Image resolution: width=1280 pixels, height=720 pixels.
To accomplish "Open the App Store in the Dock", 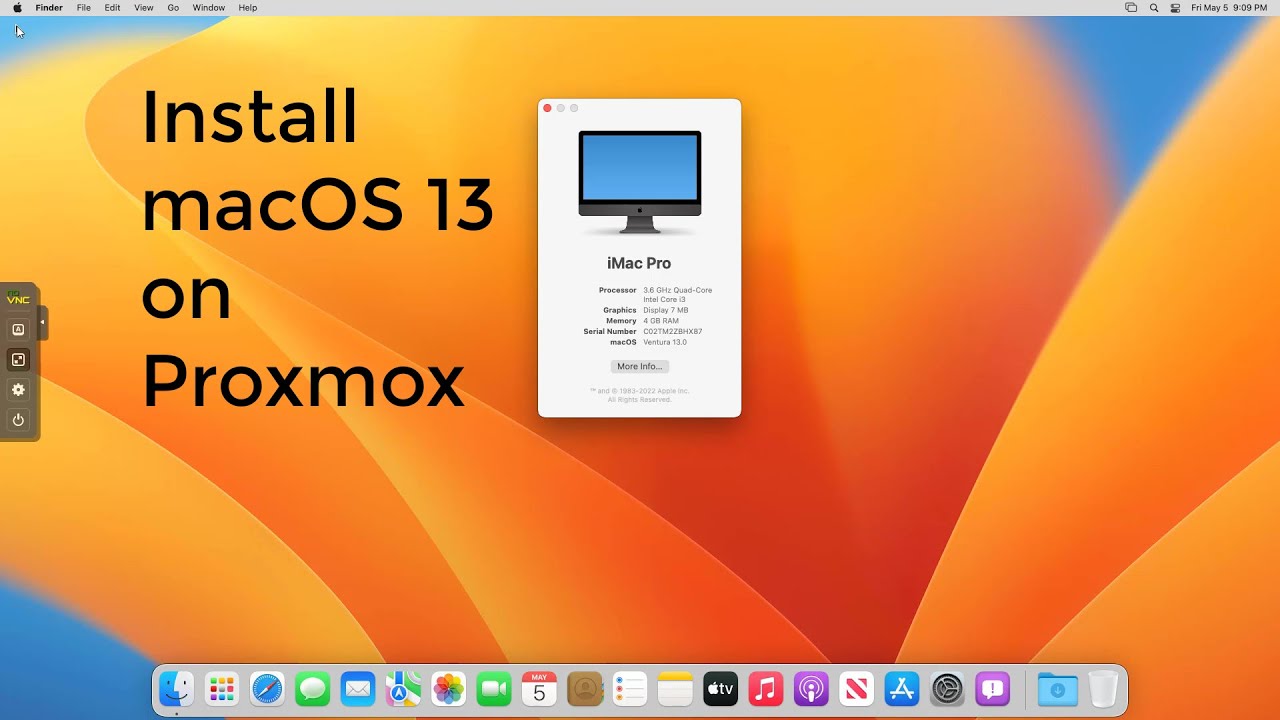I will tap(902, 689).
